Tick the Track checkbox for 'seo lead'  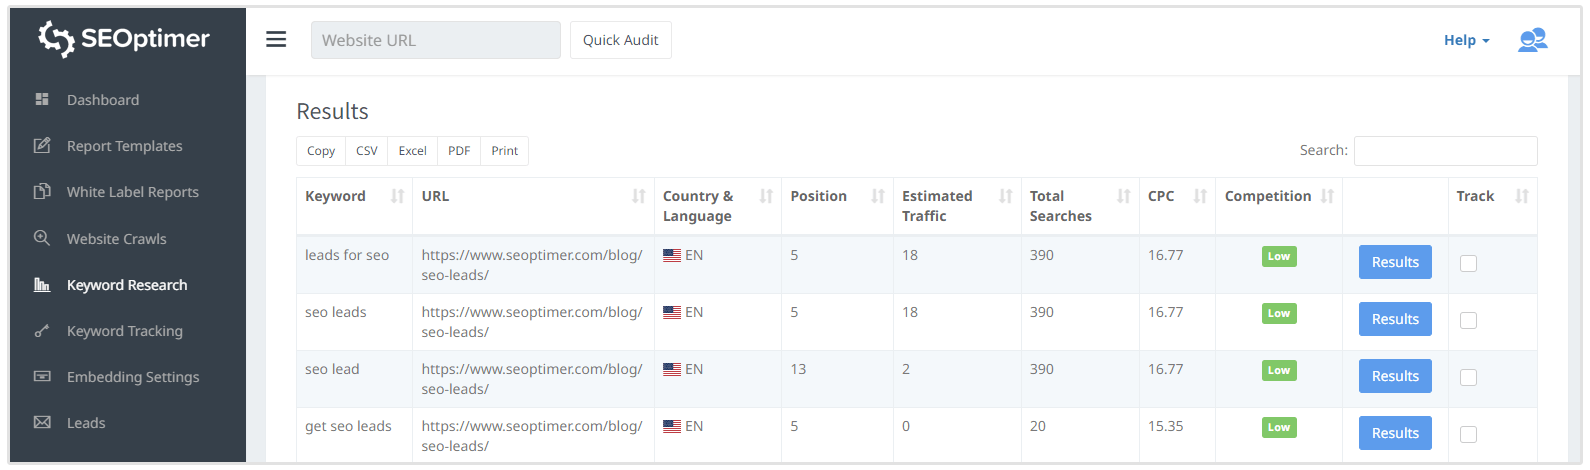(x=1468, y=378)
